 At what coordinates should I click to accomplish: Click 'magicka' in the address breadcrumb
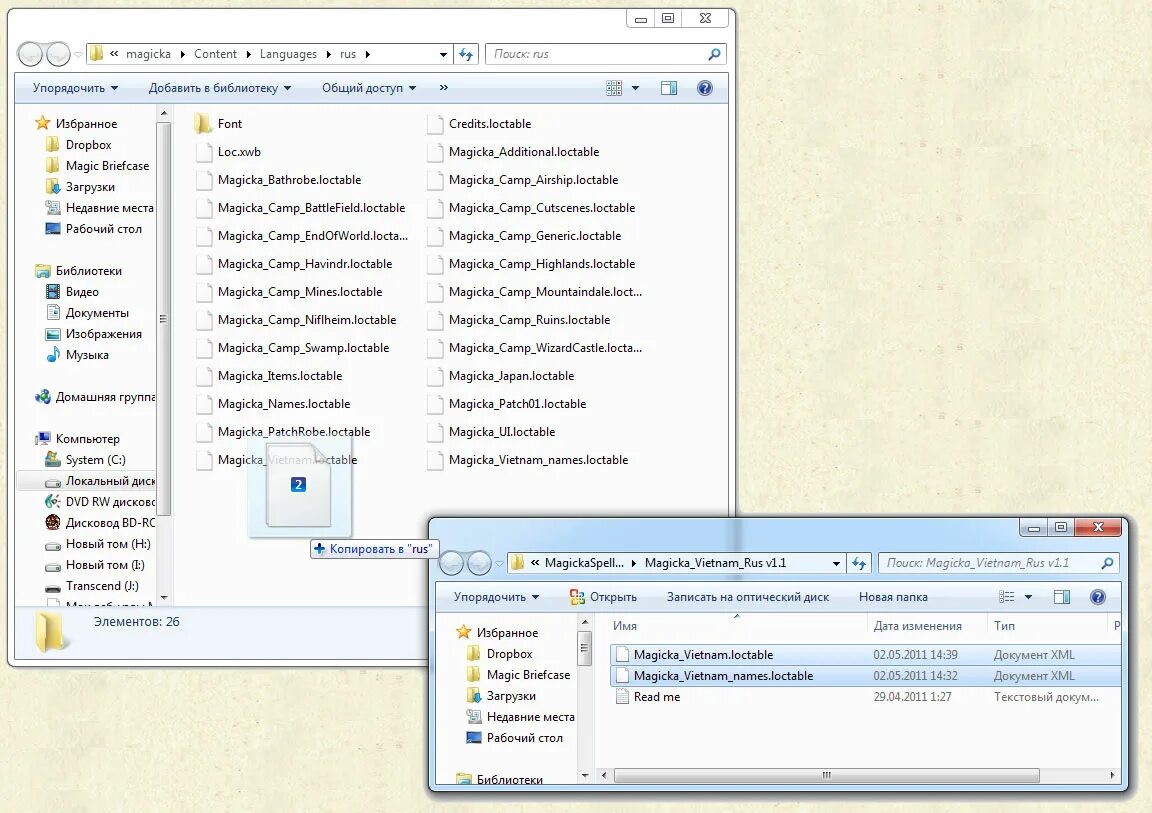[148, 54]
